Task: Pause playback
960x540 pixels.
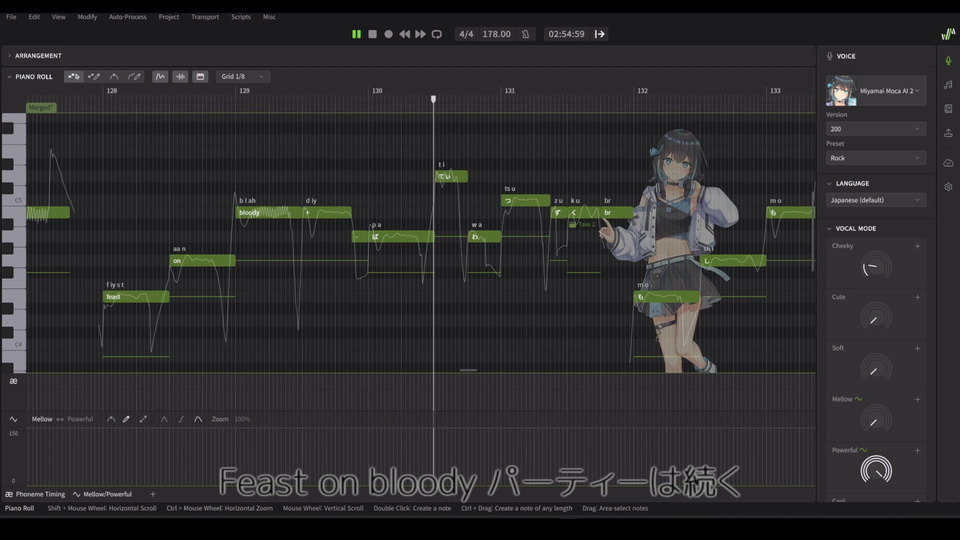Action: 356,34
